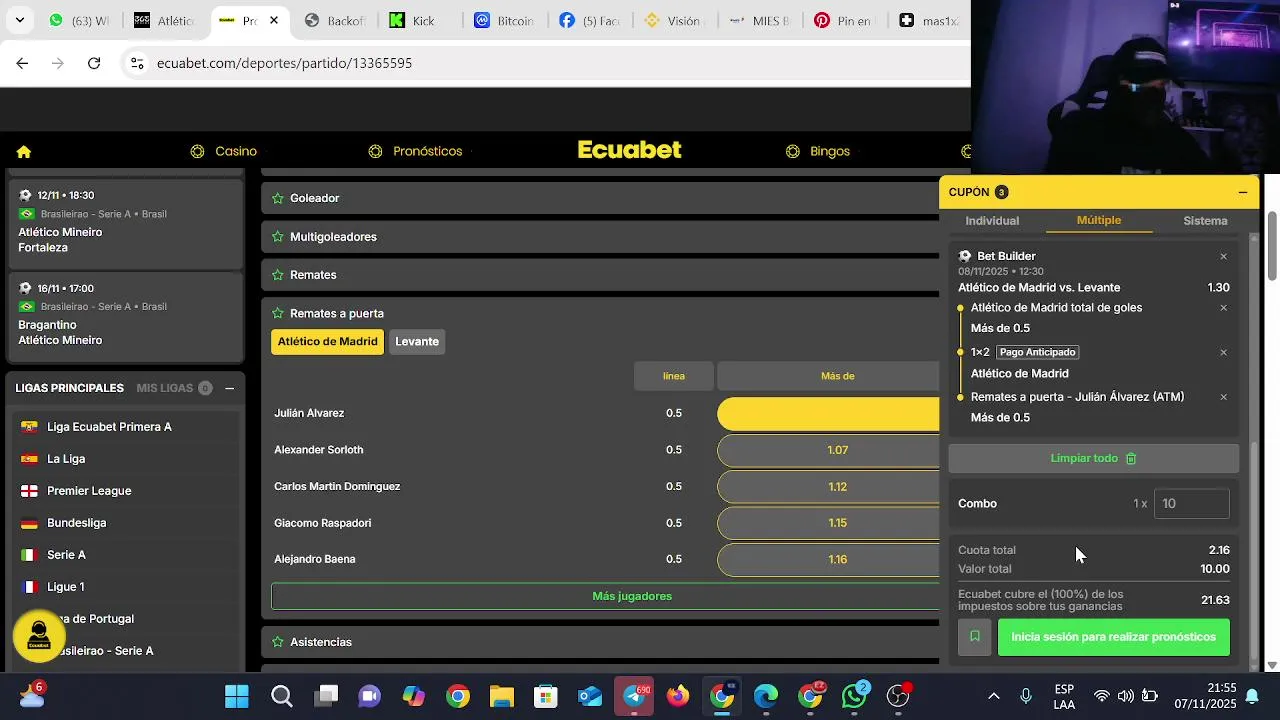Click Inicia sesión para realizar pronósticos

pyautogui.click(x=1113, y=637)
